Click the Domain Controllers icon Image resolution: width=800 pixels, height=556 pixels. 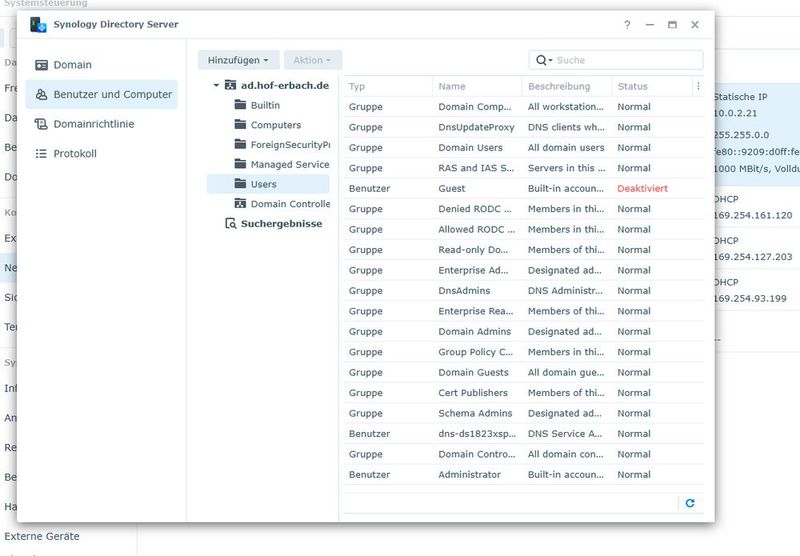(x=240, y=204)
